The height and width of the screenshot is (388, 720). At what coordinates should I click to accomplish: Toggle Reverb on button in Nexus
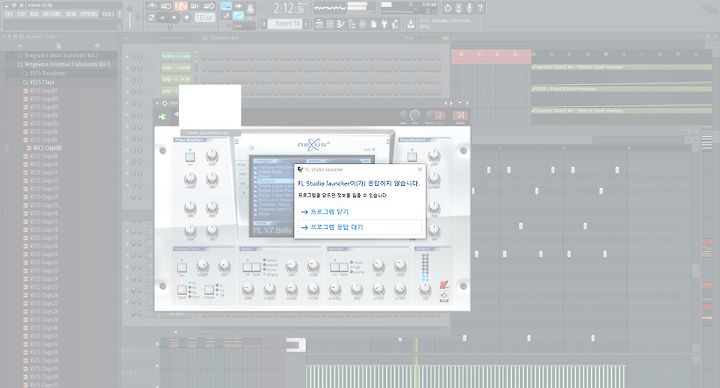coord(335,267)
